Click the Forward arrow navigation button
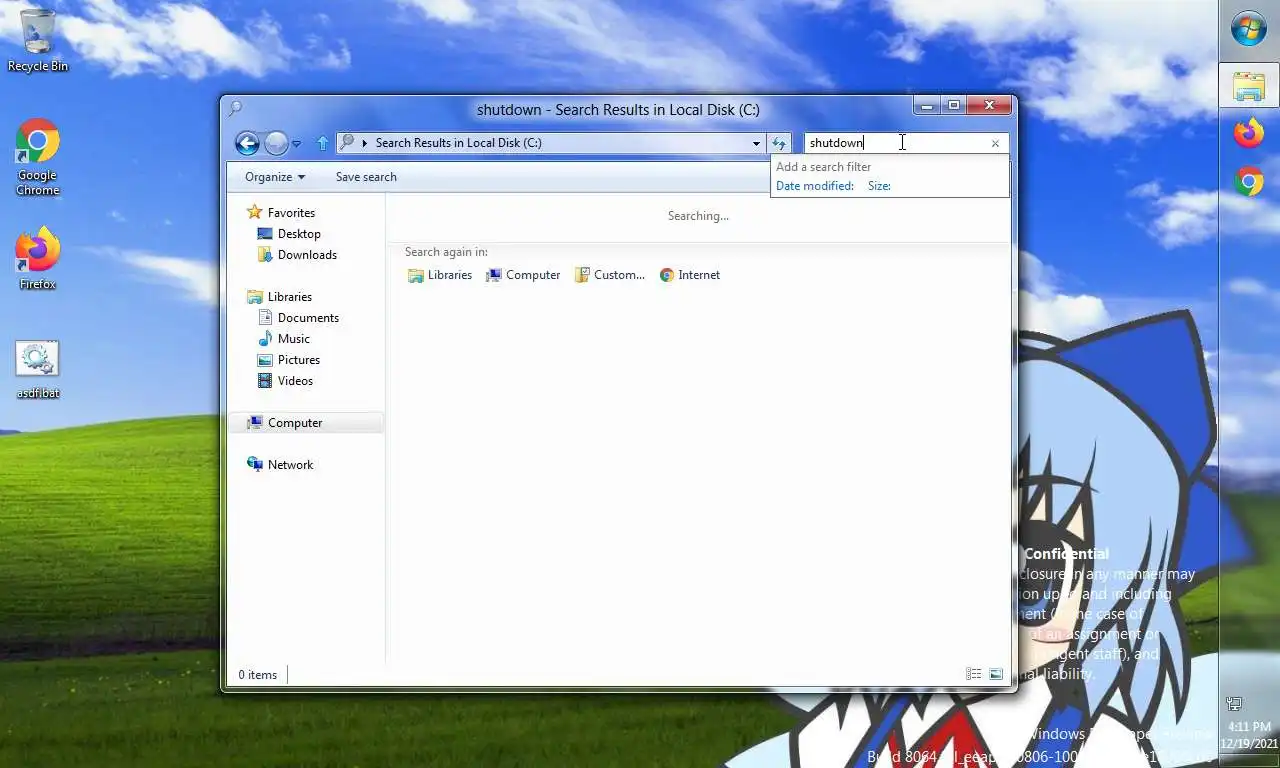The width and height of the screenshot is (1280, 768). click(x=276, y=143)
